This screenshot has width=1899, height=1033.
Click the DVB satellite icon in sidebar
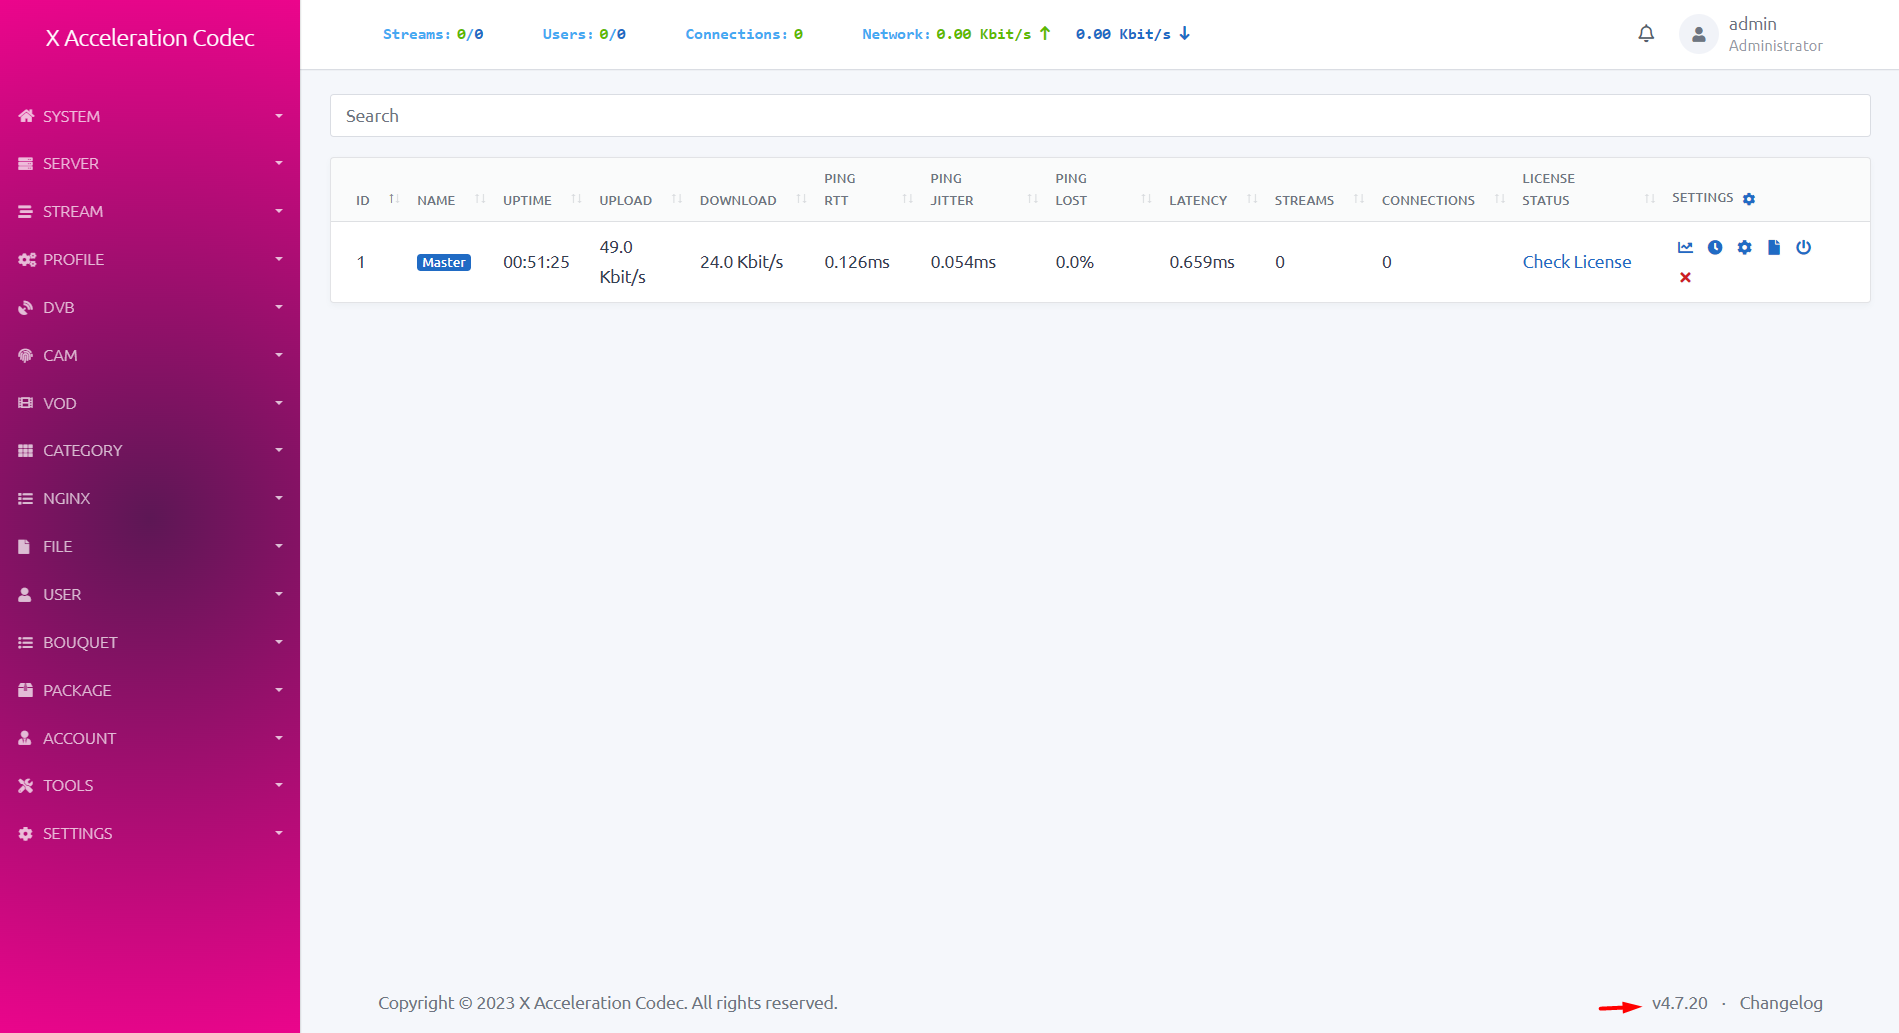click(x=26, y=308)
